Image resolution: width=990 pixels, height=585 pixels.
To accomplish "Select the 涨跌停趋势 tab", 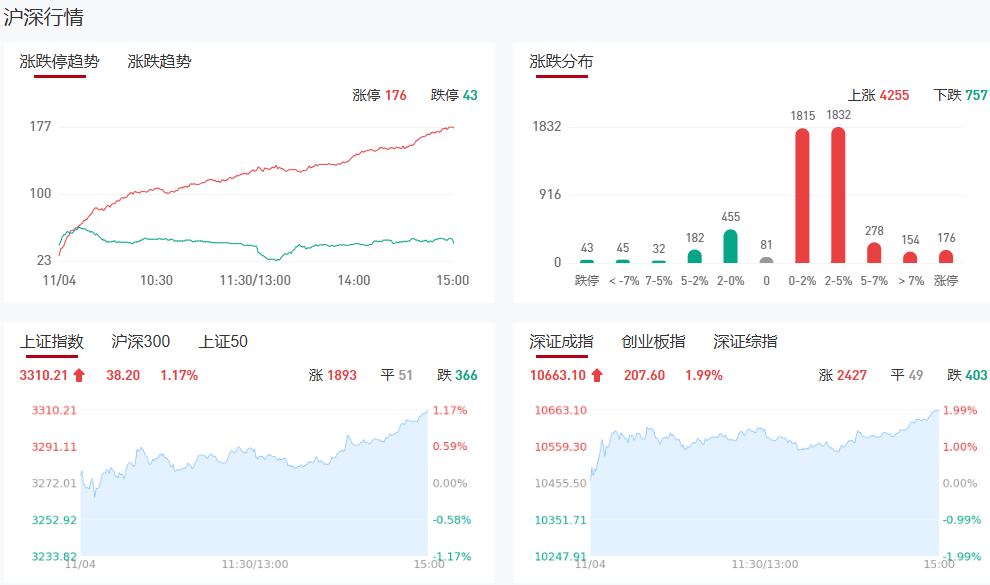I will tap(60, 62).
